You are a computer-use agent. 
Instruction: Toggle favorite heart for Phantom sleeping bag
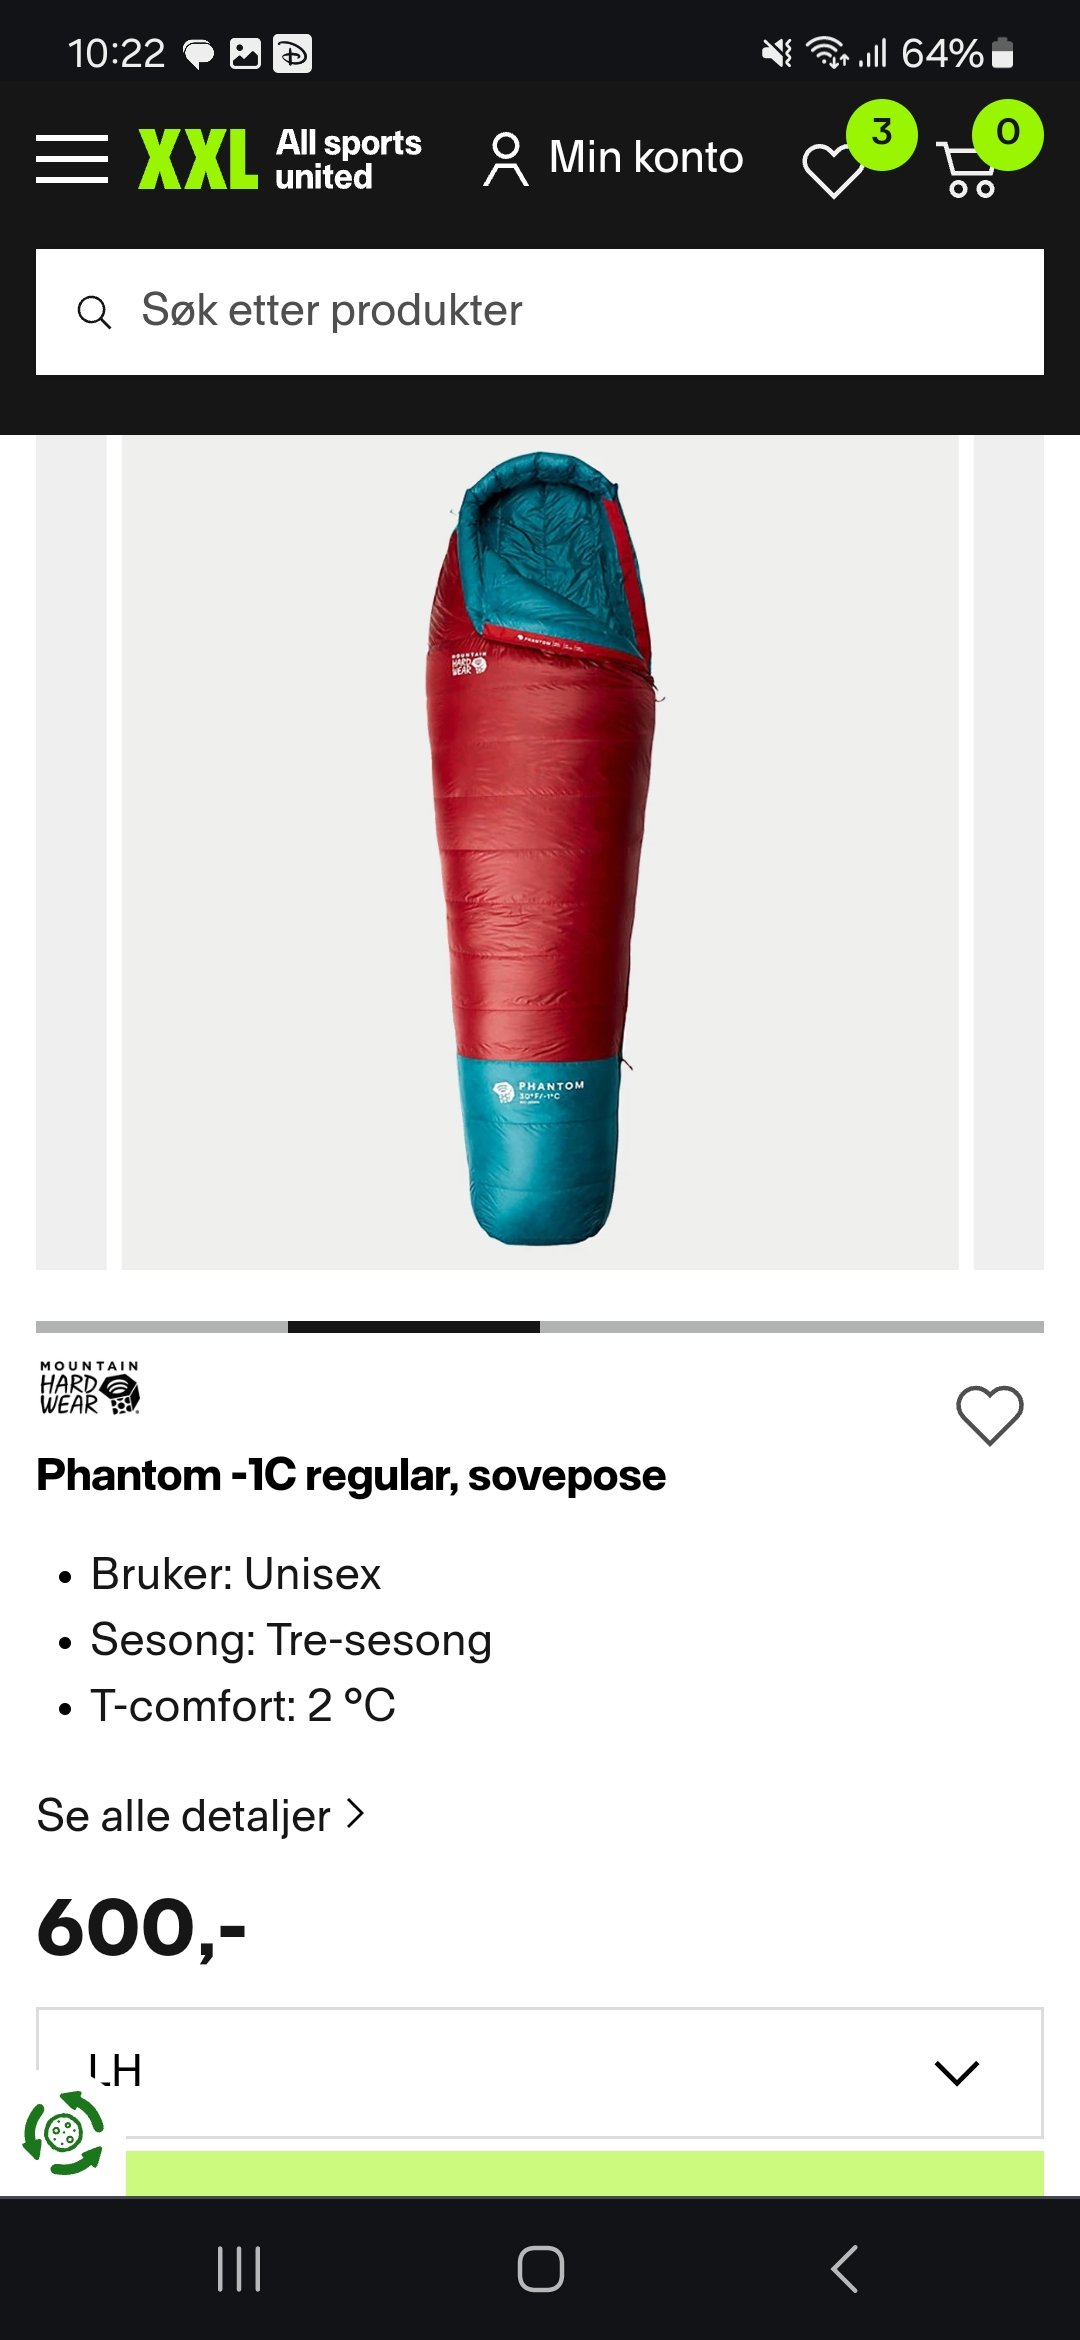tap(989, 1415)
